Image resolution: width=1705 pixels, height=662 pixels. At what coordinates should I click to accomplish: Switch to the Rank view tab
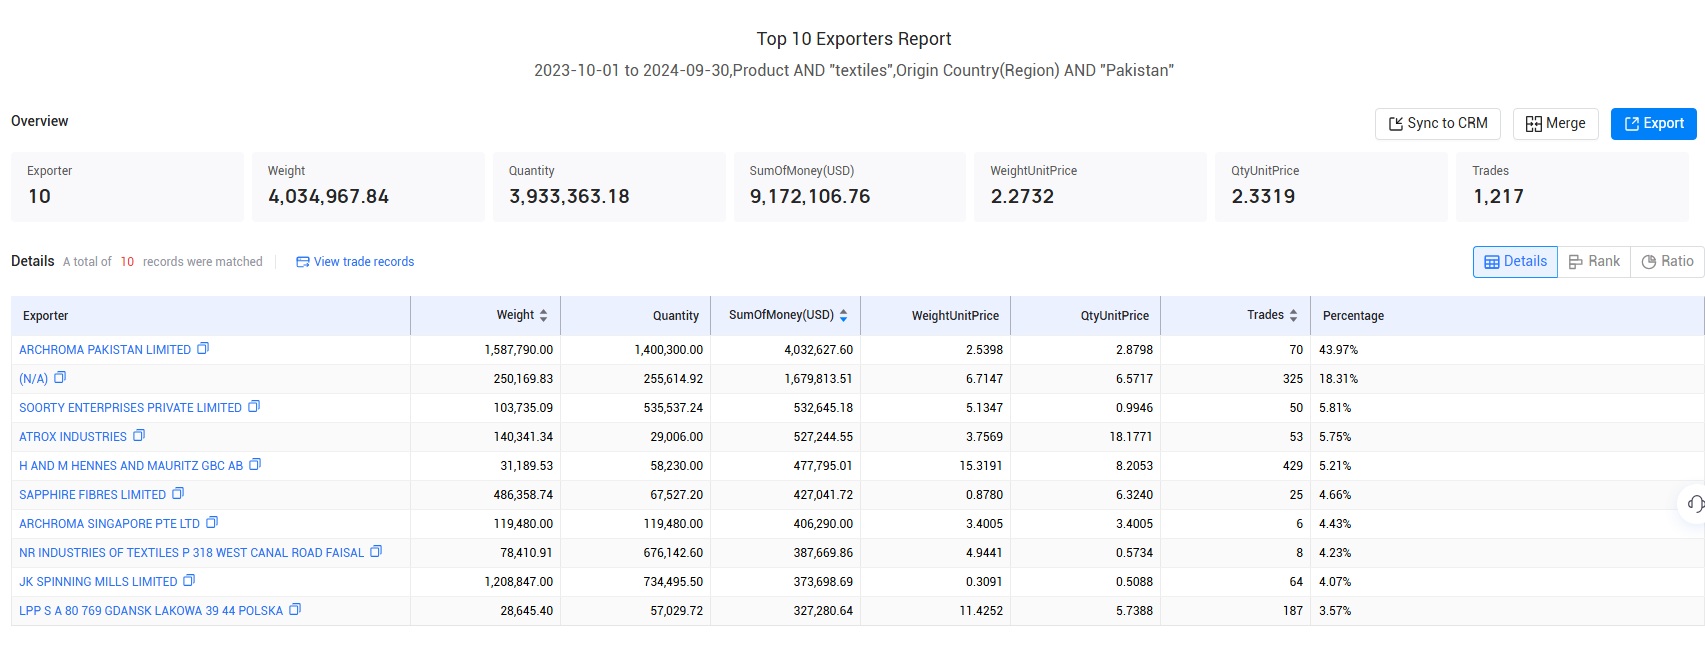pyautogui.click(x=1594, y=262)
